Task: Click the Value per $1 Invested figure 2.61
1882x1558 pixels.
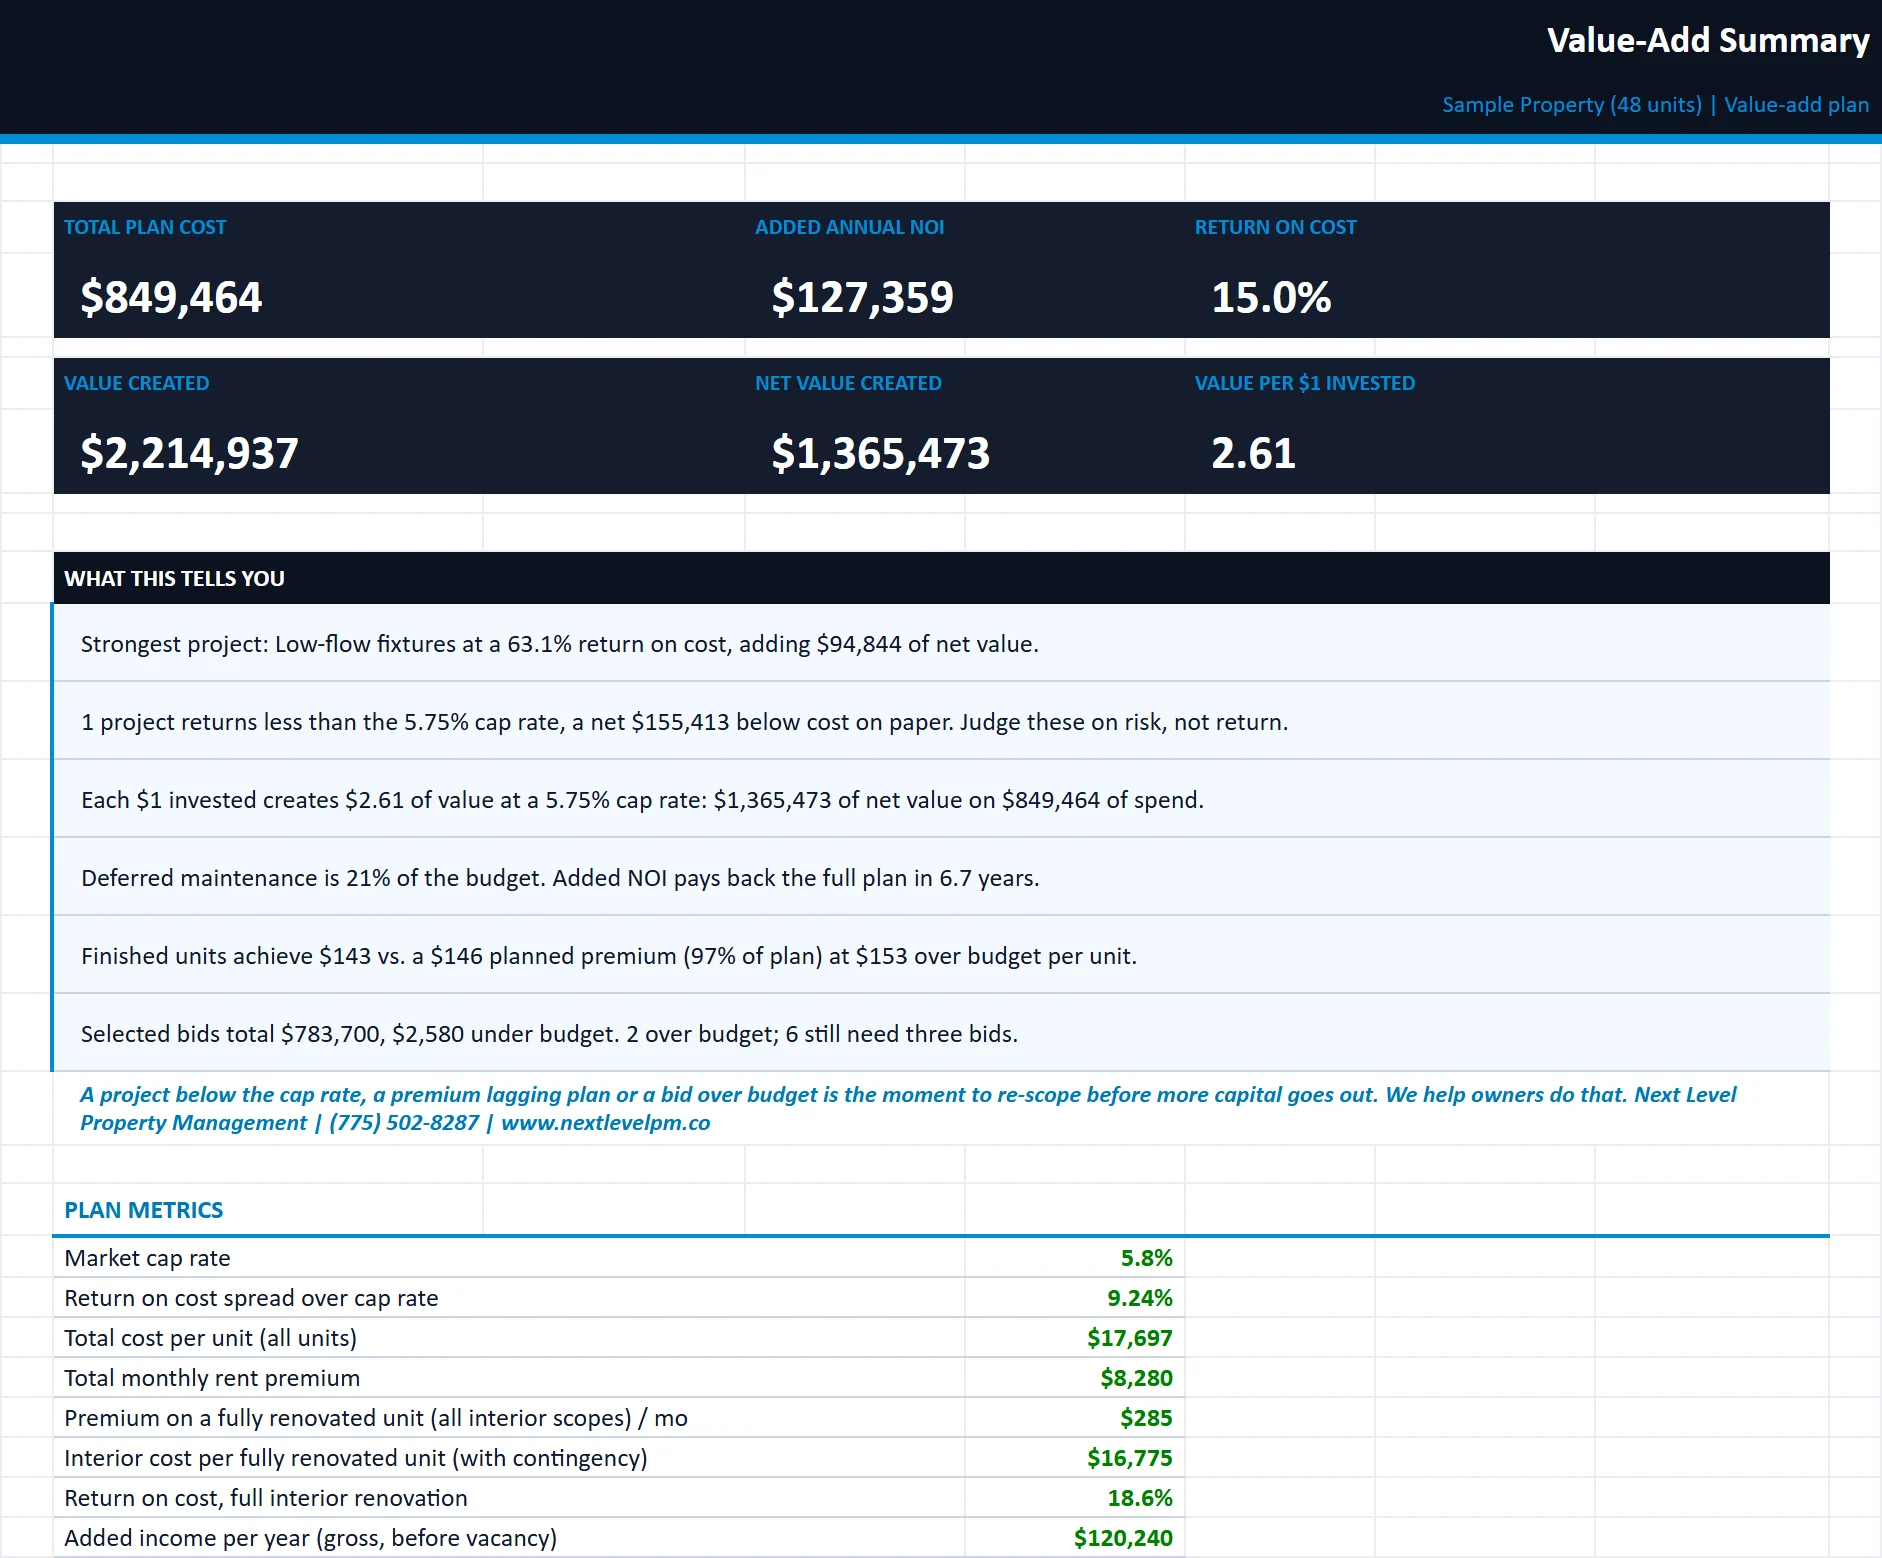Action: [x=1253, y=453]
